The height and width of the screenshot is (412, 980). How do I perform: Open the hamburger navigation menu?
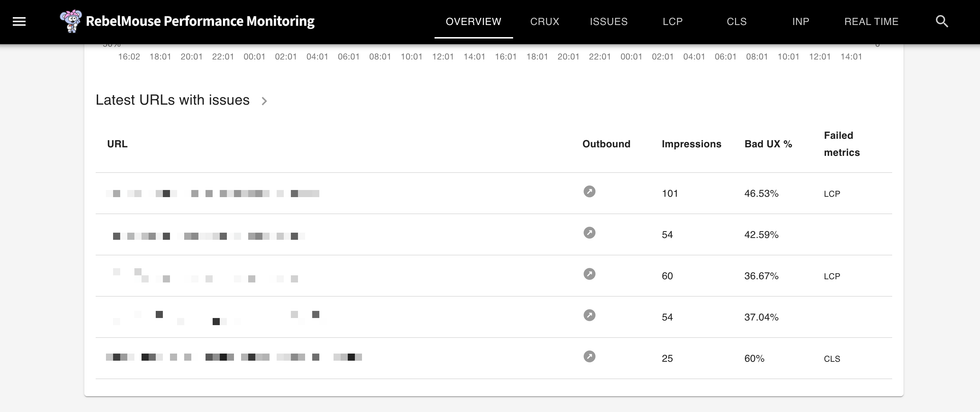coord(19,21)
